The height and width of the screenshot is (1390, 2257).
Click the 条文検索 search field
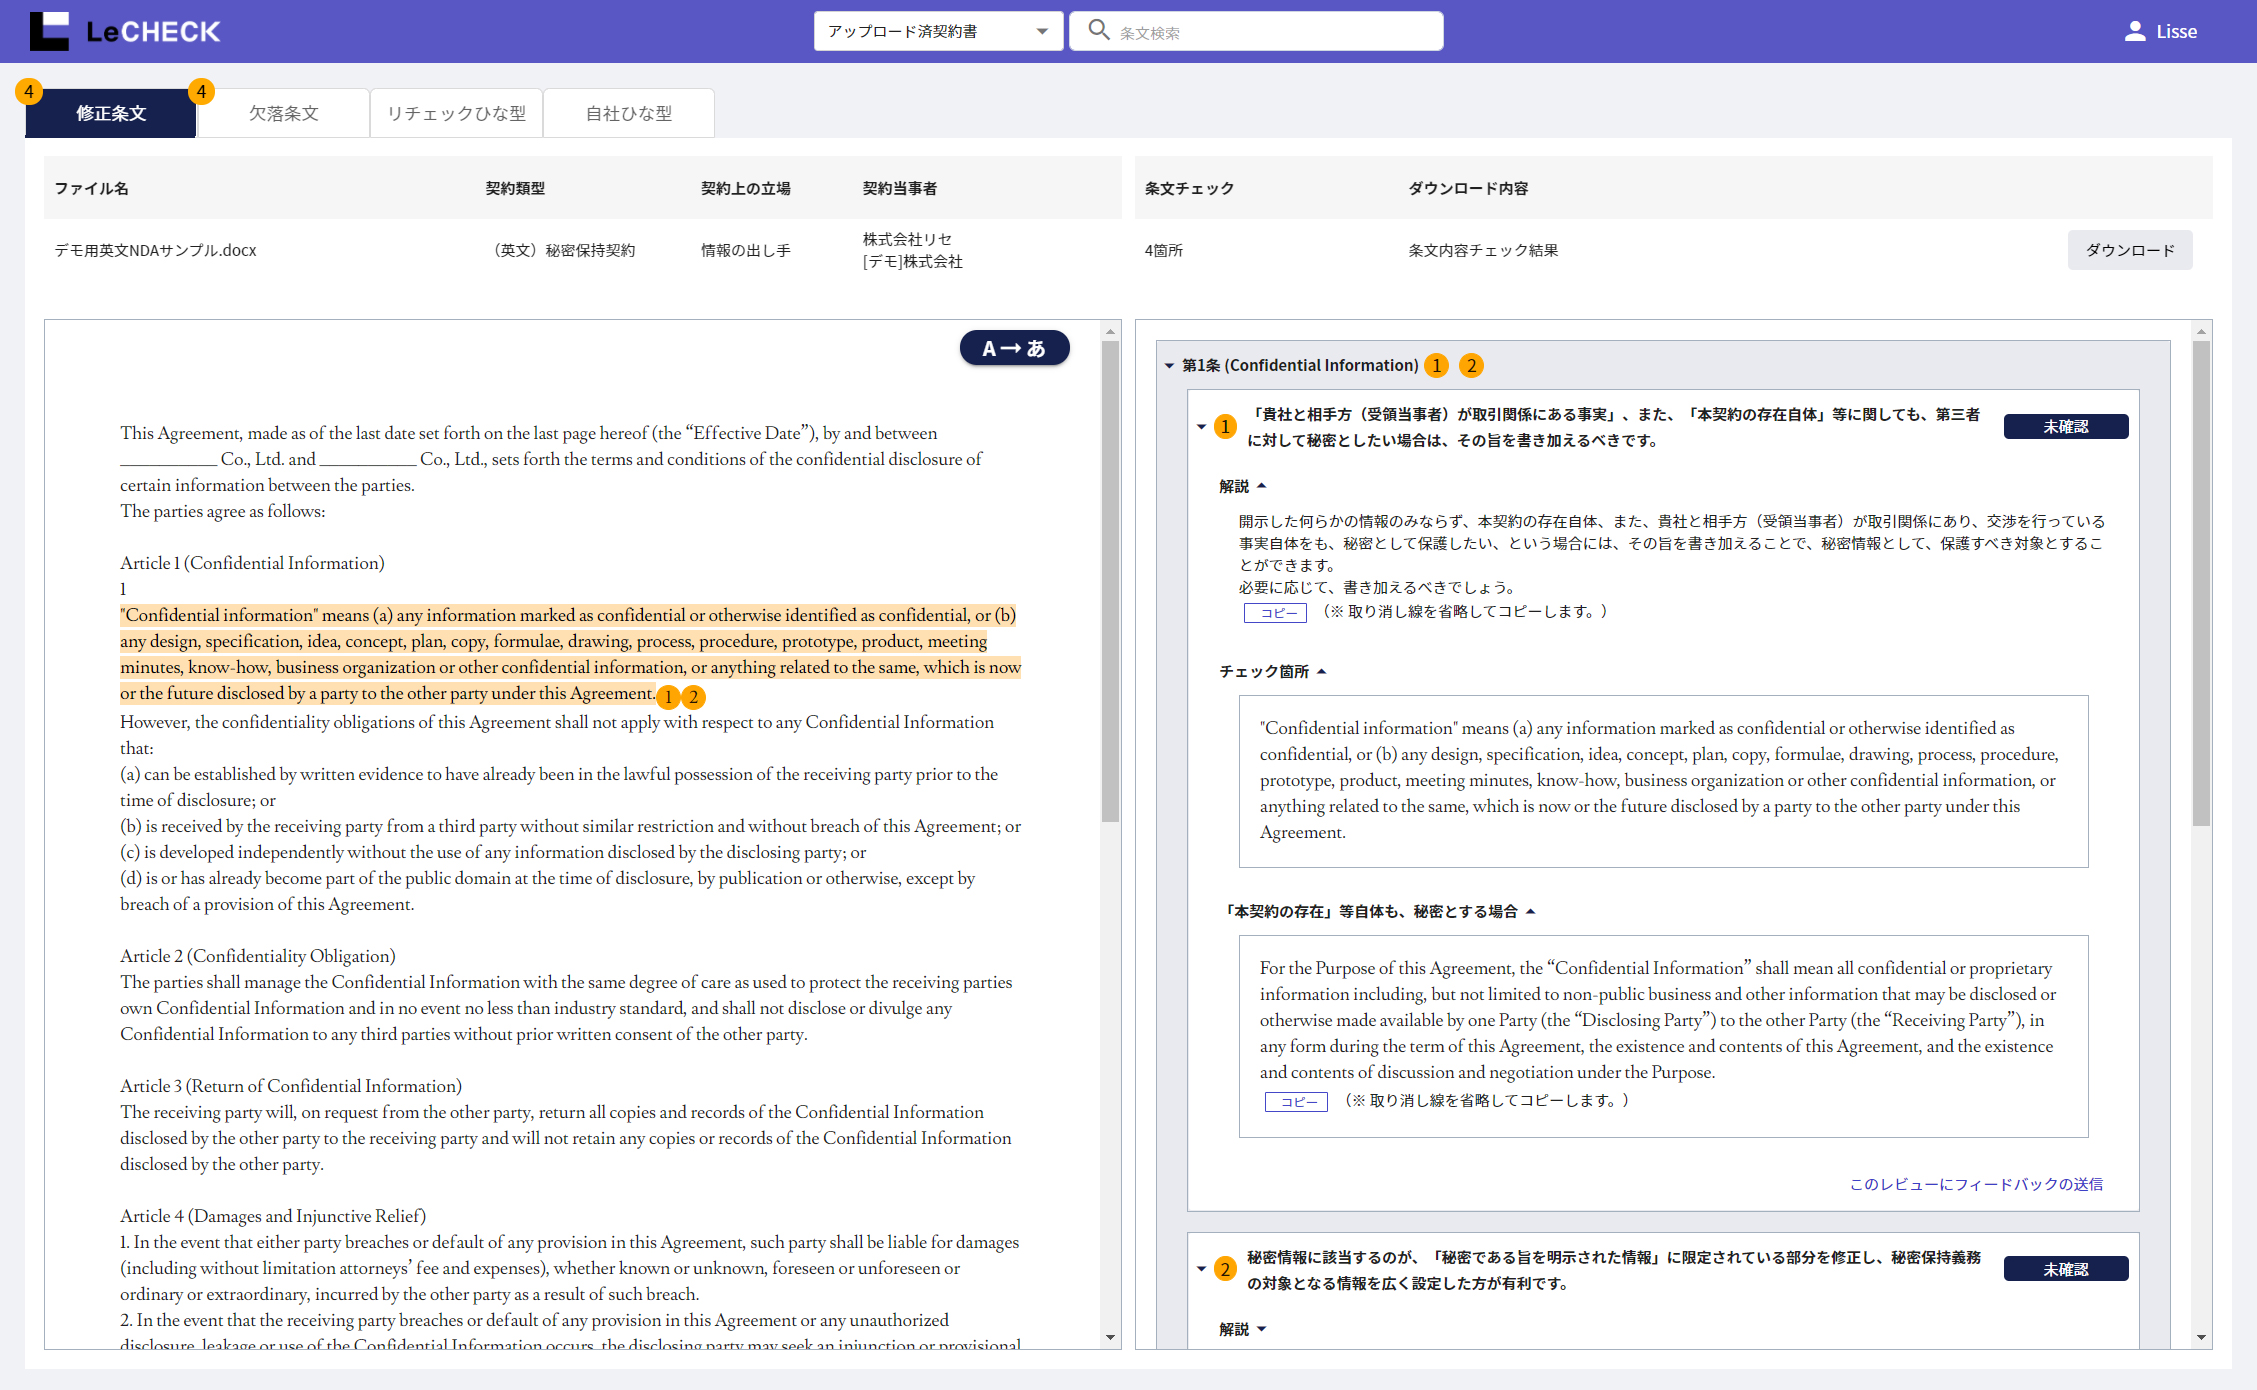tap(1256, 31)
